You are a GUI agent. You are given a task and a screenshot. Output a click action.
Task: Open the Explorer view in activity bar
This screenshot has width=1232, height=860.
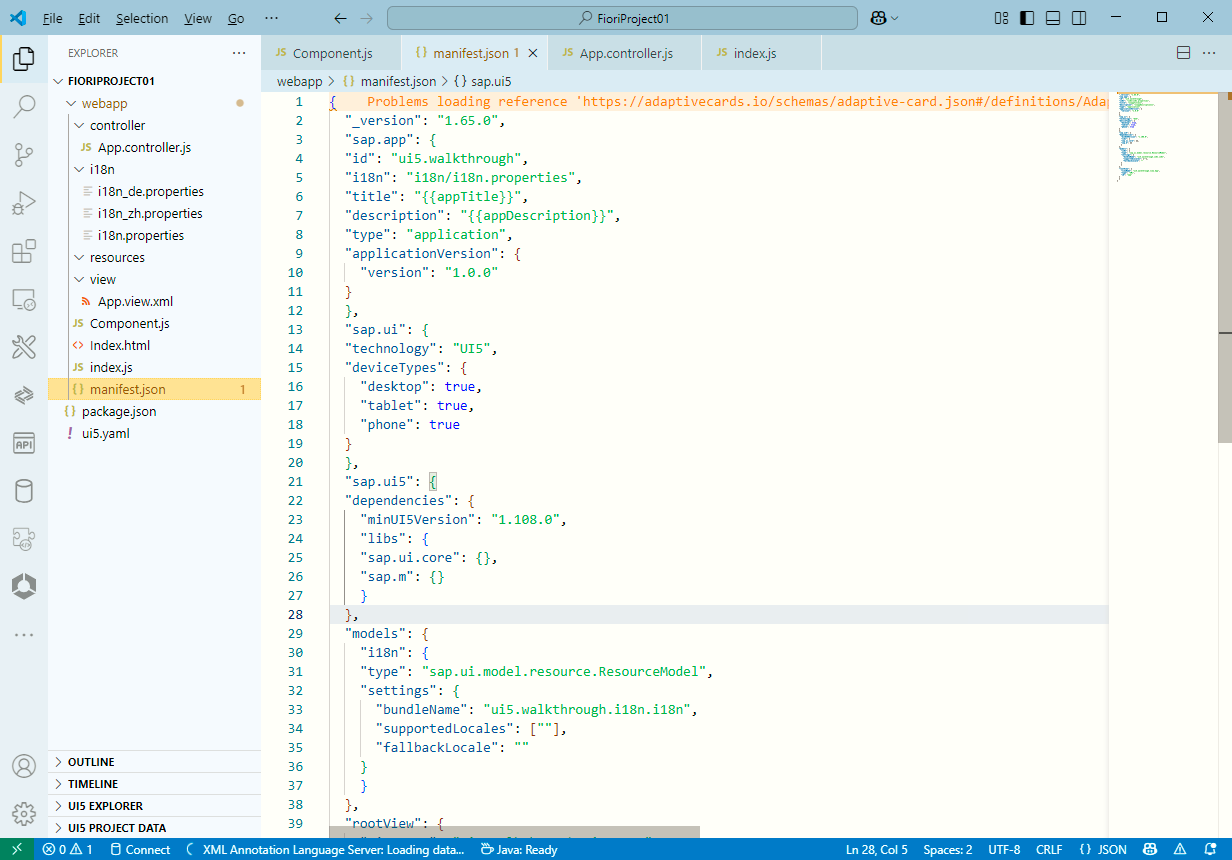point(24,60)
